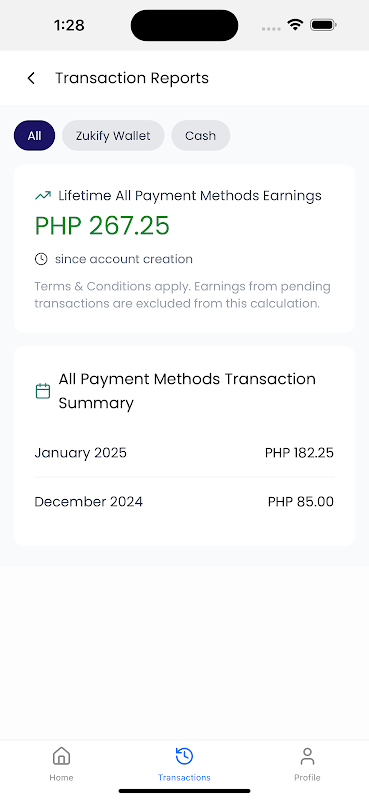Open the Transactions history clock icon
The image size is (369, 800).
pos(184,756)
